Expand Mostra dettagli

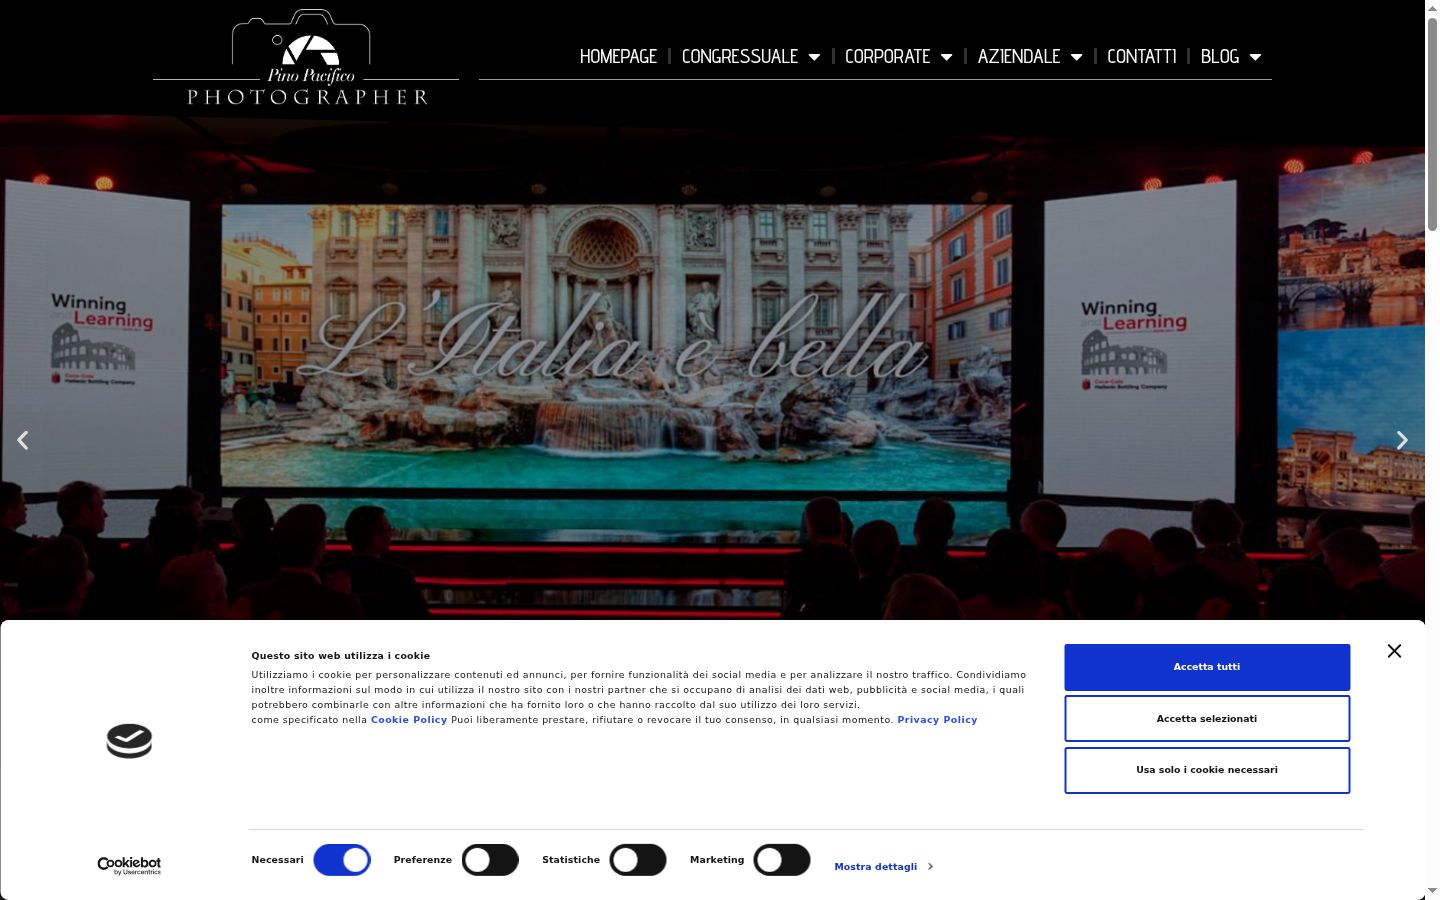[x=884, y=867]
